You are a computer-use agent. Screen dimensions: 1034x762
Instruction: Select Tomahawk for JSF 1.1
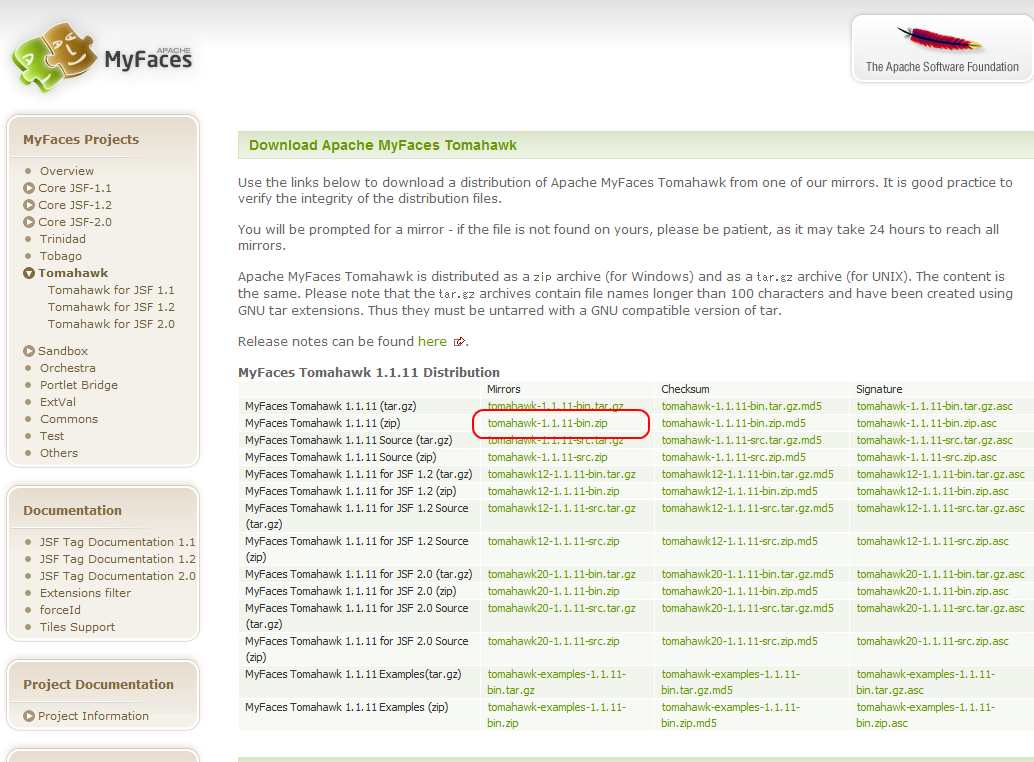(111, 290)
